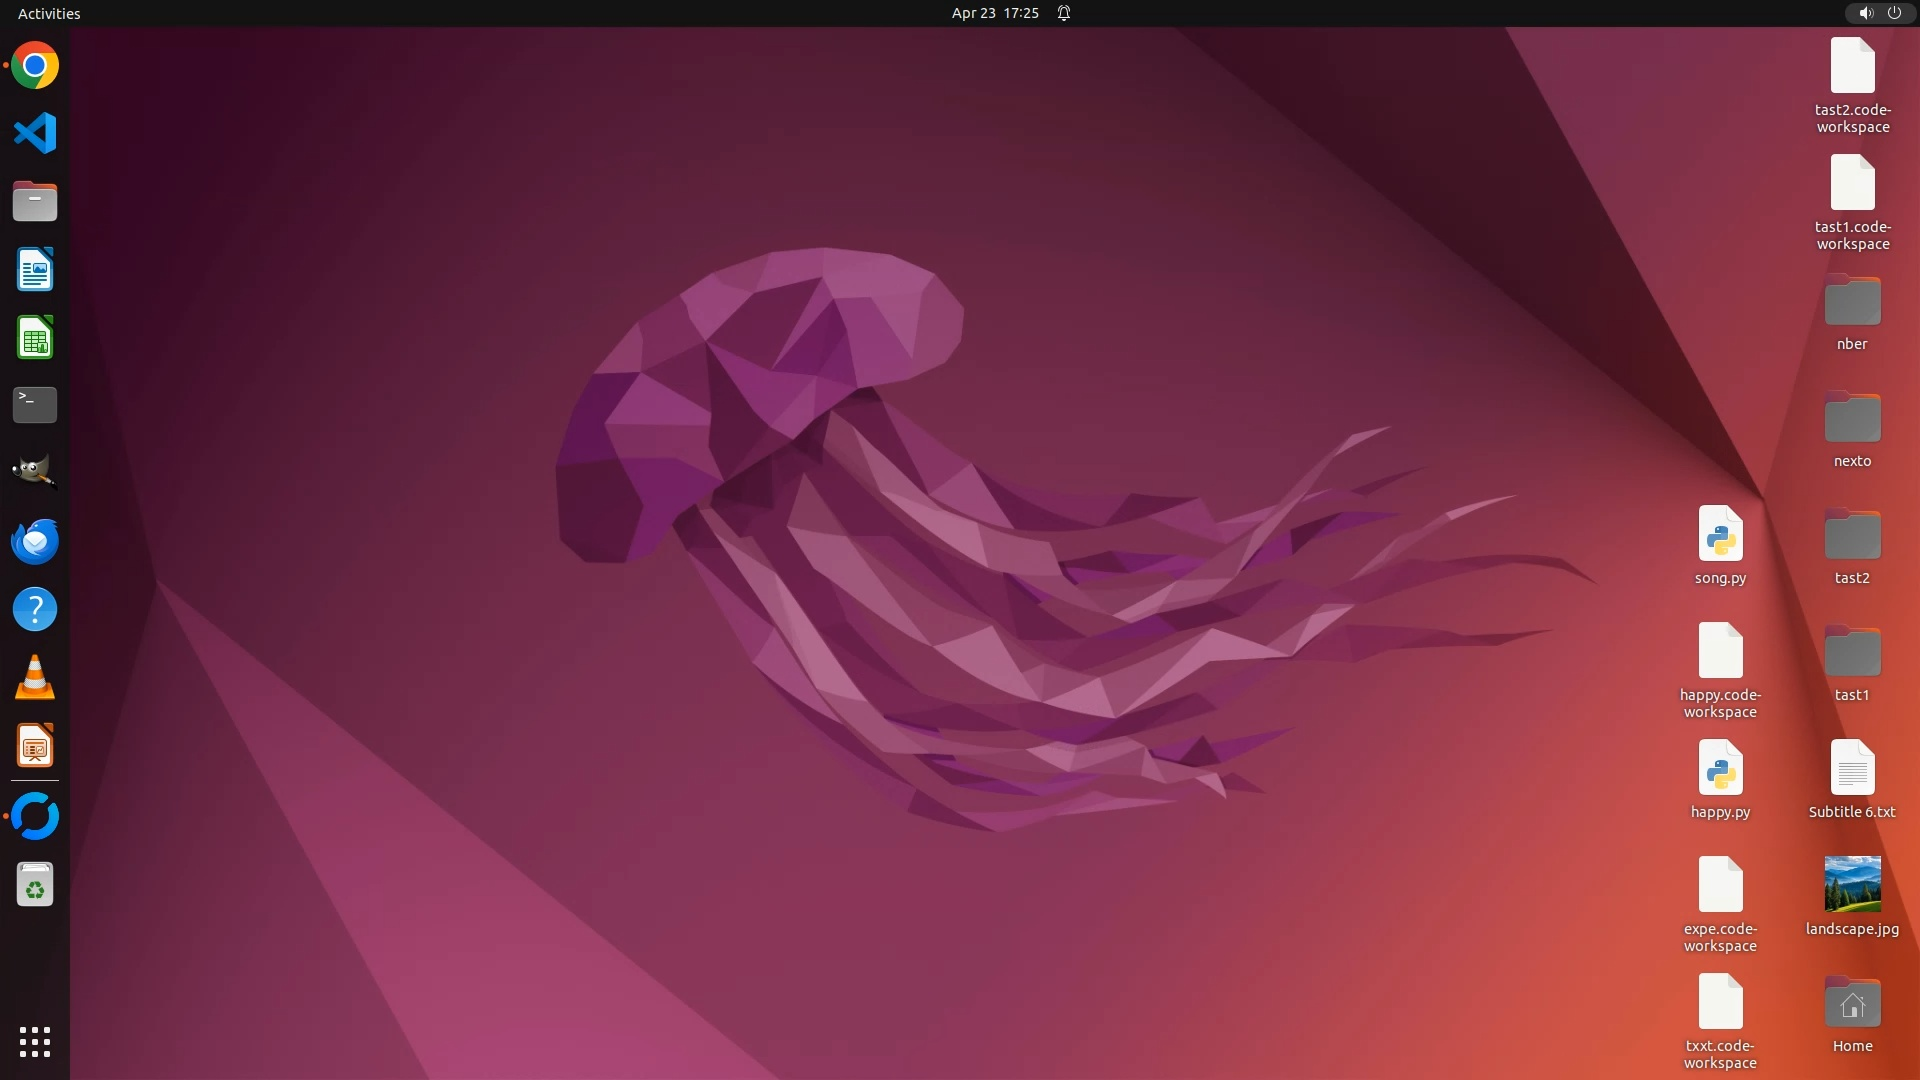Launch LibreOffice Writer from dock
This screenshot has width=1920, height=1080.
tap(35, 270)
